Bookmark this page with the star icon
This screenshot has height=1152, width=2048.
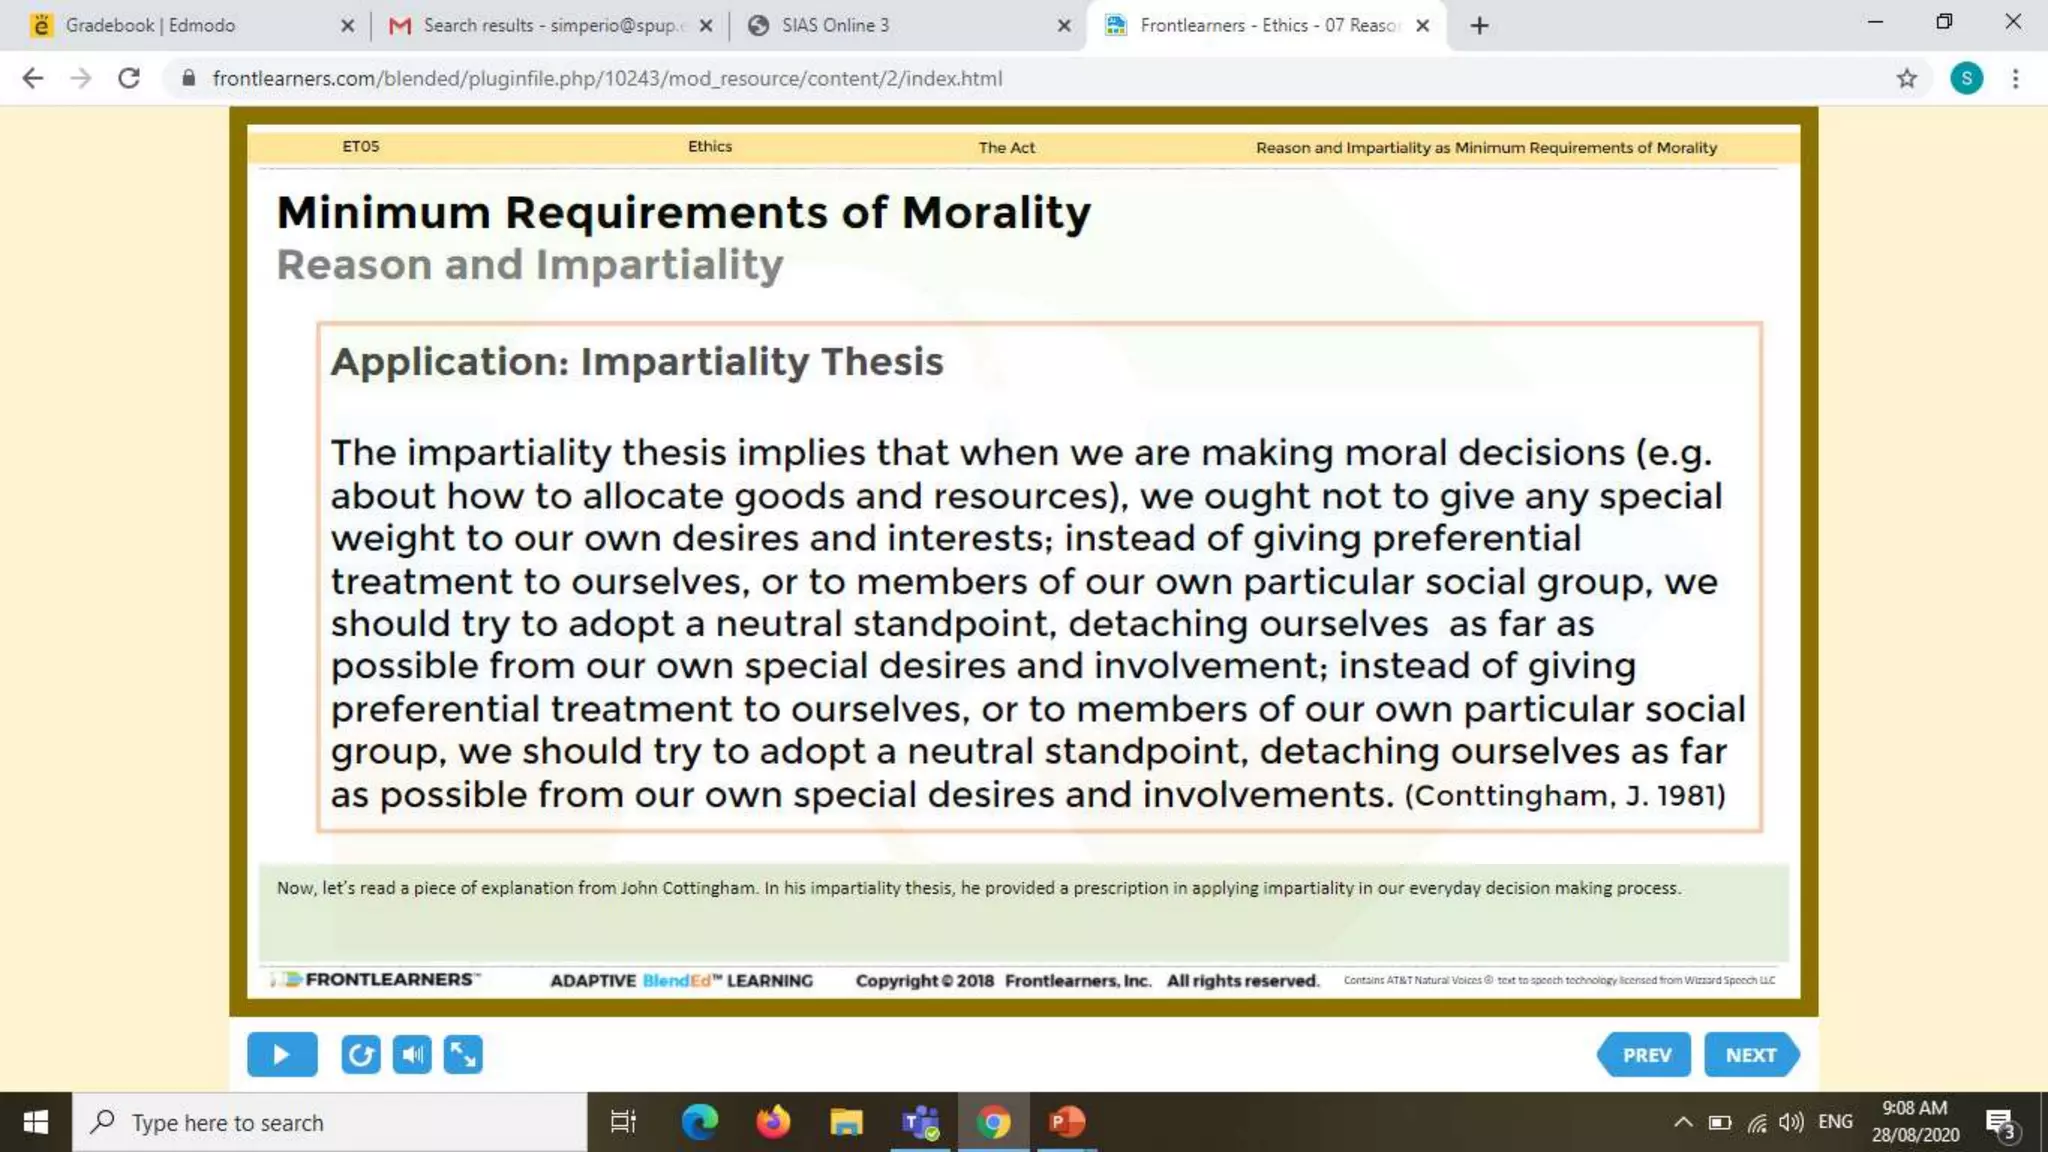[1907, 78]
